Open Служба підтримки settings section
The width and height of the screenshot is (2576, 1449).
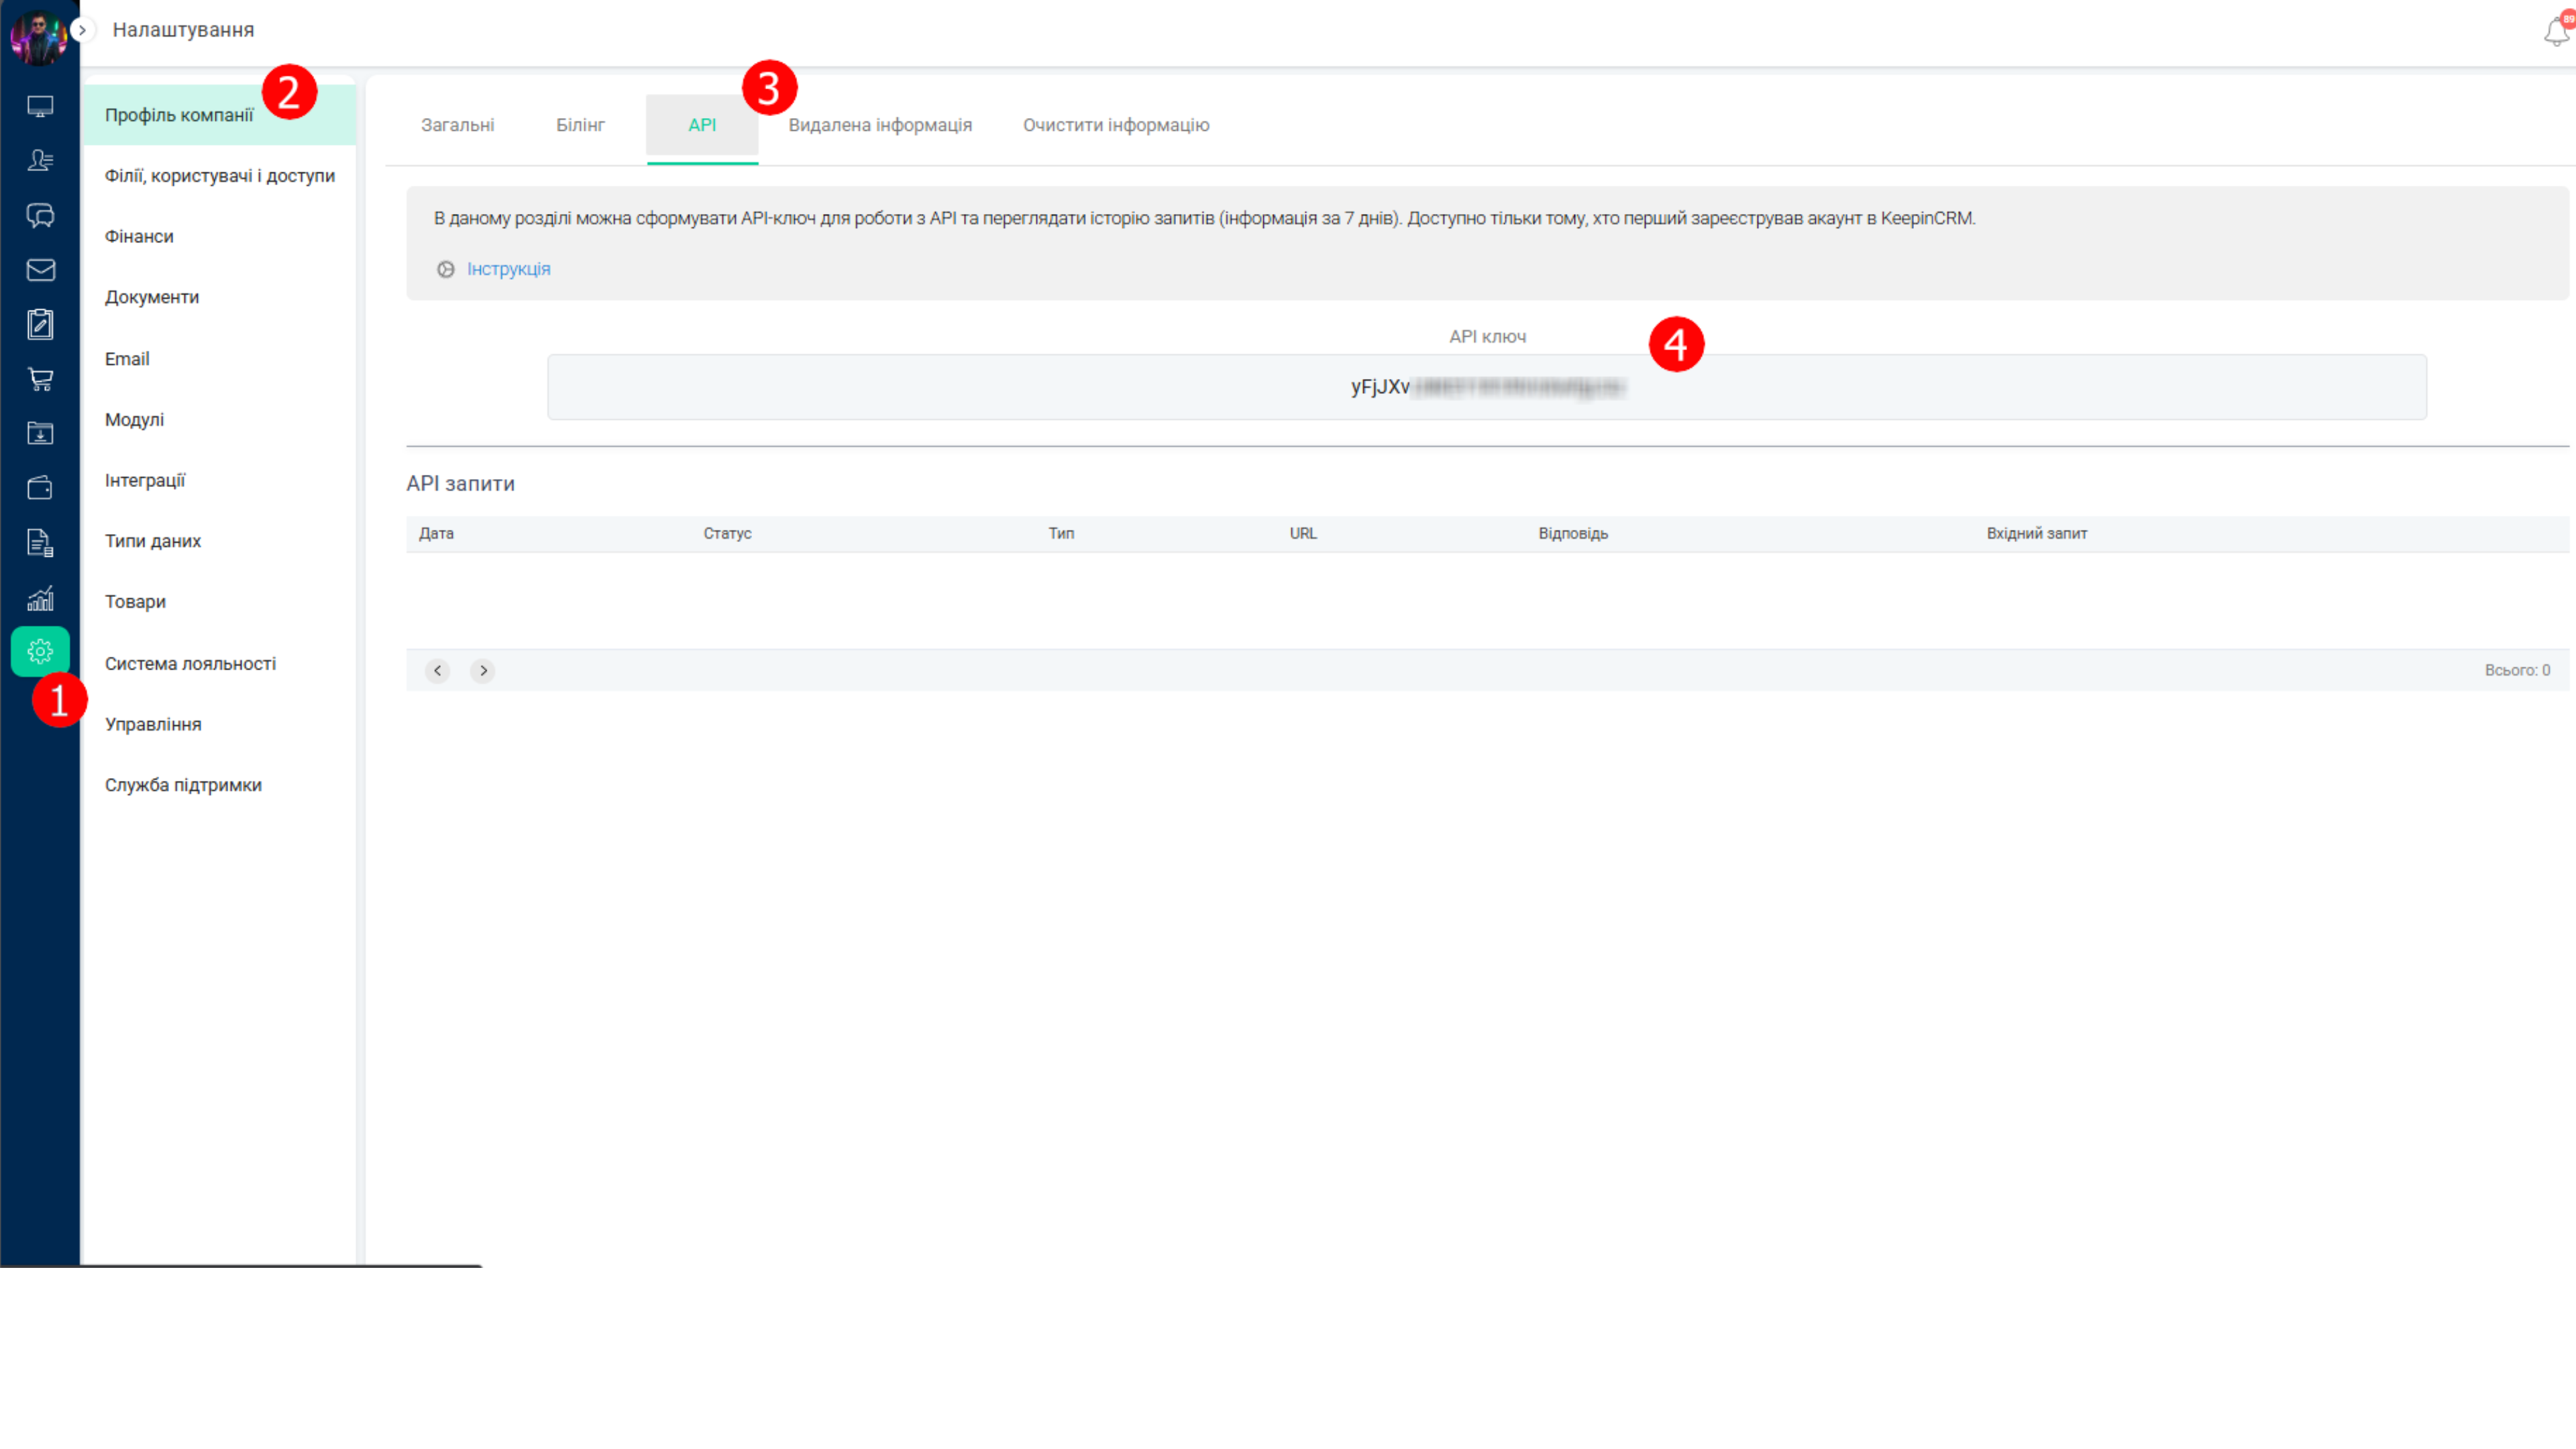point(183,784)
